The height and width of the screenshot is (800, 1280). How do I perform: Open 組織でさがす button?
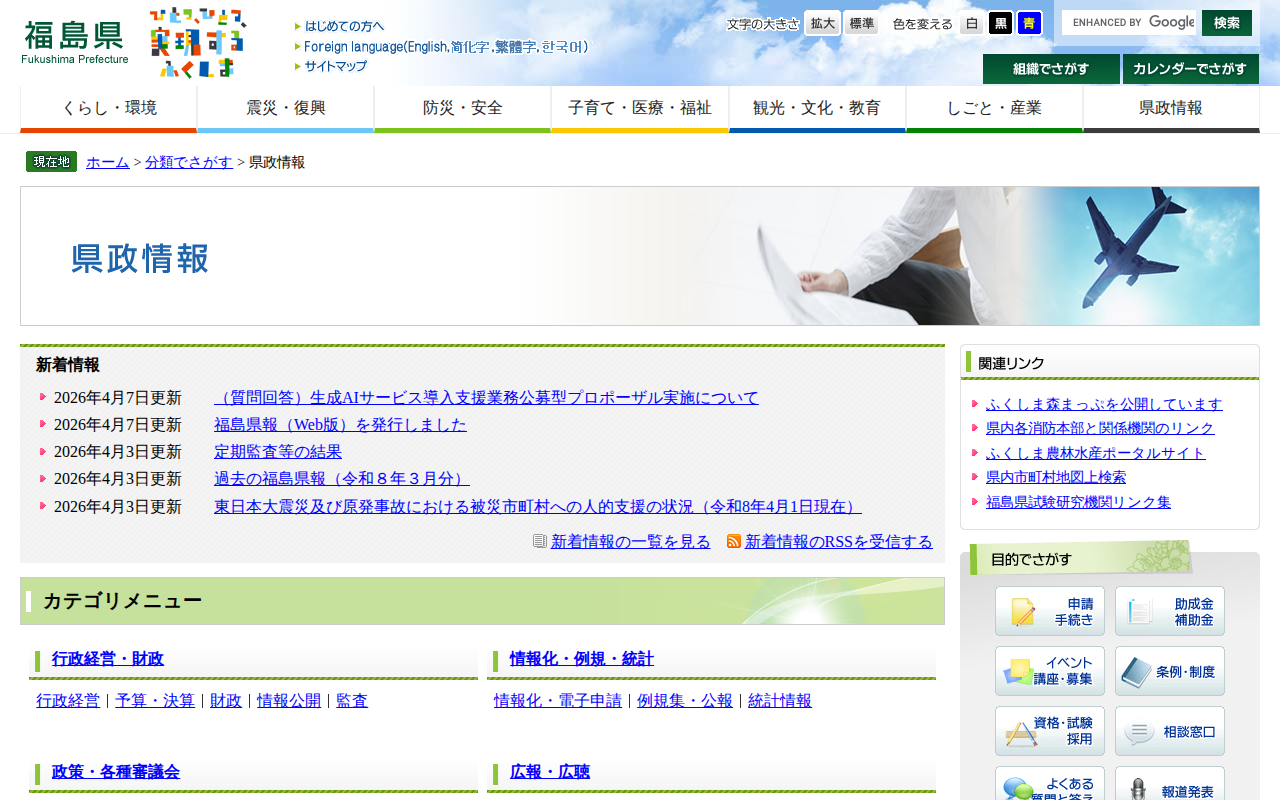[x=1051, y=69]
